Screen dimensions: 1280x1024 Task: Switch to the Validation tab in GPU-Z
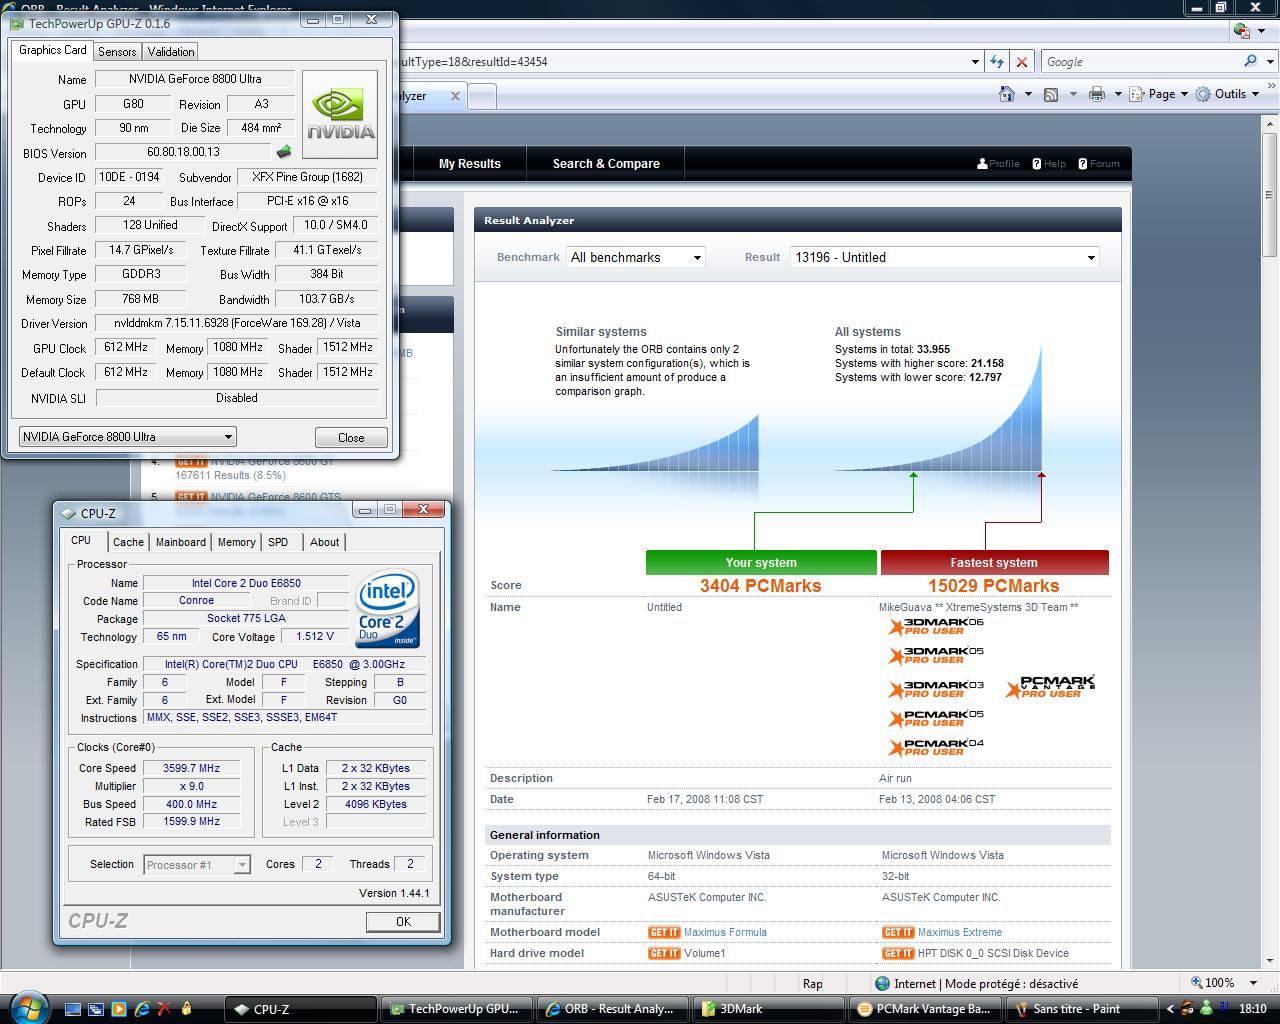(x=171, y=52)
